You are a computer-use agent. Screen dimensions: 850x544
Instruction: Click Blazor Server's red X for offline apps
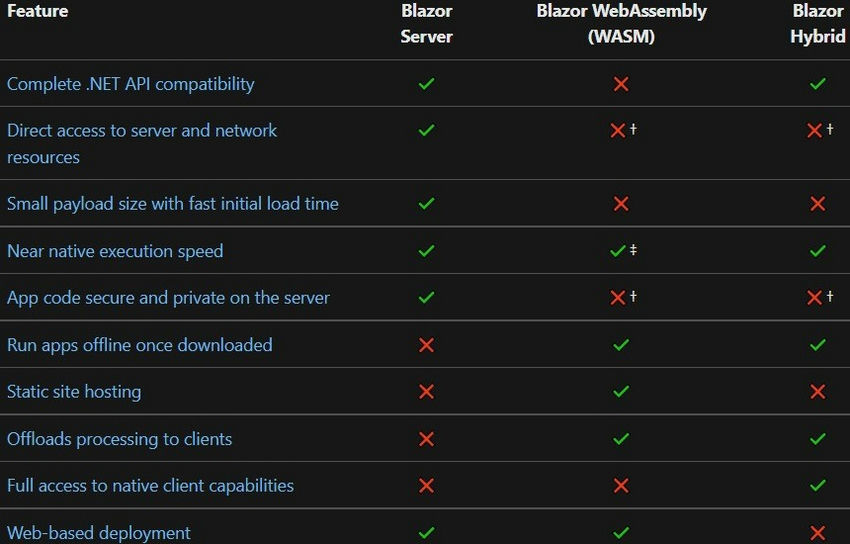(426, 345)
